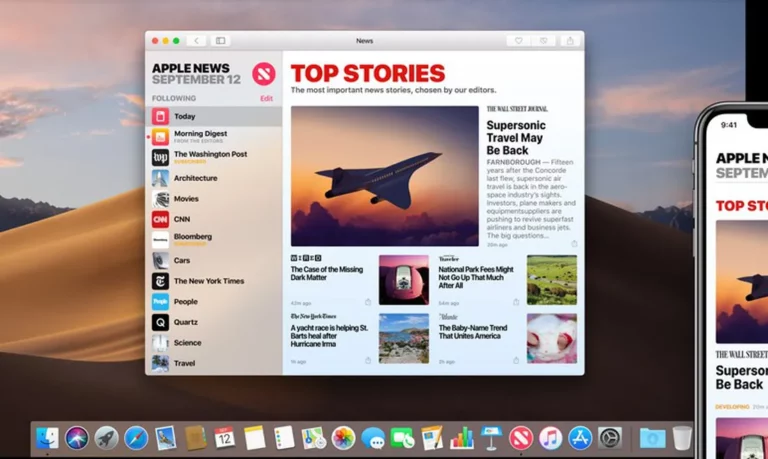Open the People channel
The height and width of the screenshot is (459, 768).
point(214,302)
